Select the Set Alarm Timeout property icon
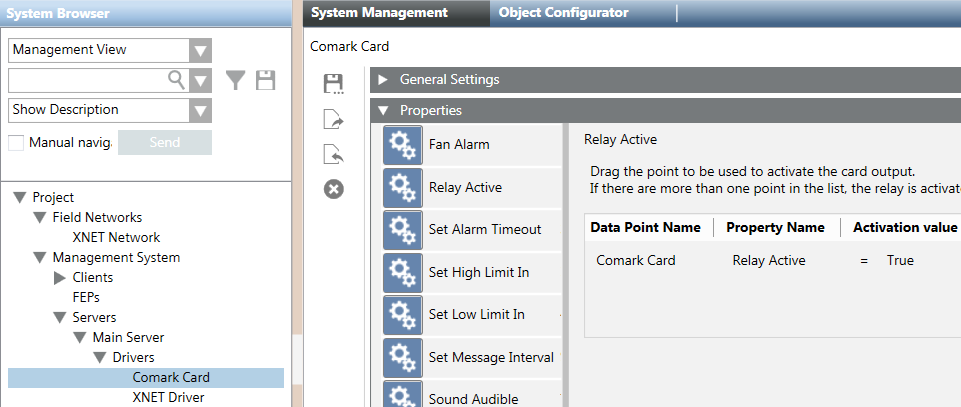This screenshot has height=407, width=961. pyautogui.click(x=402, y=230)
